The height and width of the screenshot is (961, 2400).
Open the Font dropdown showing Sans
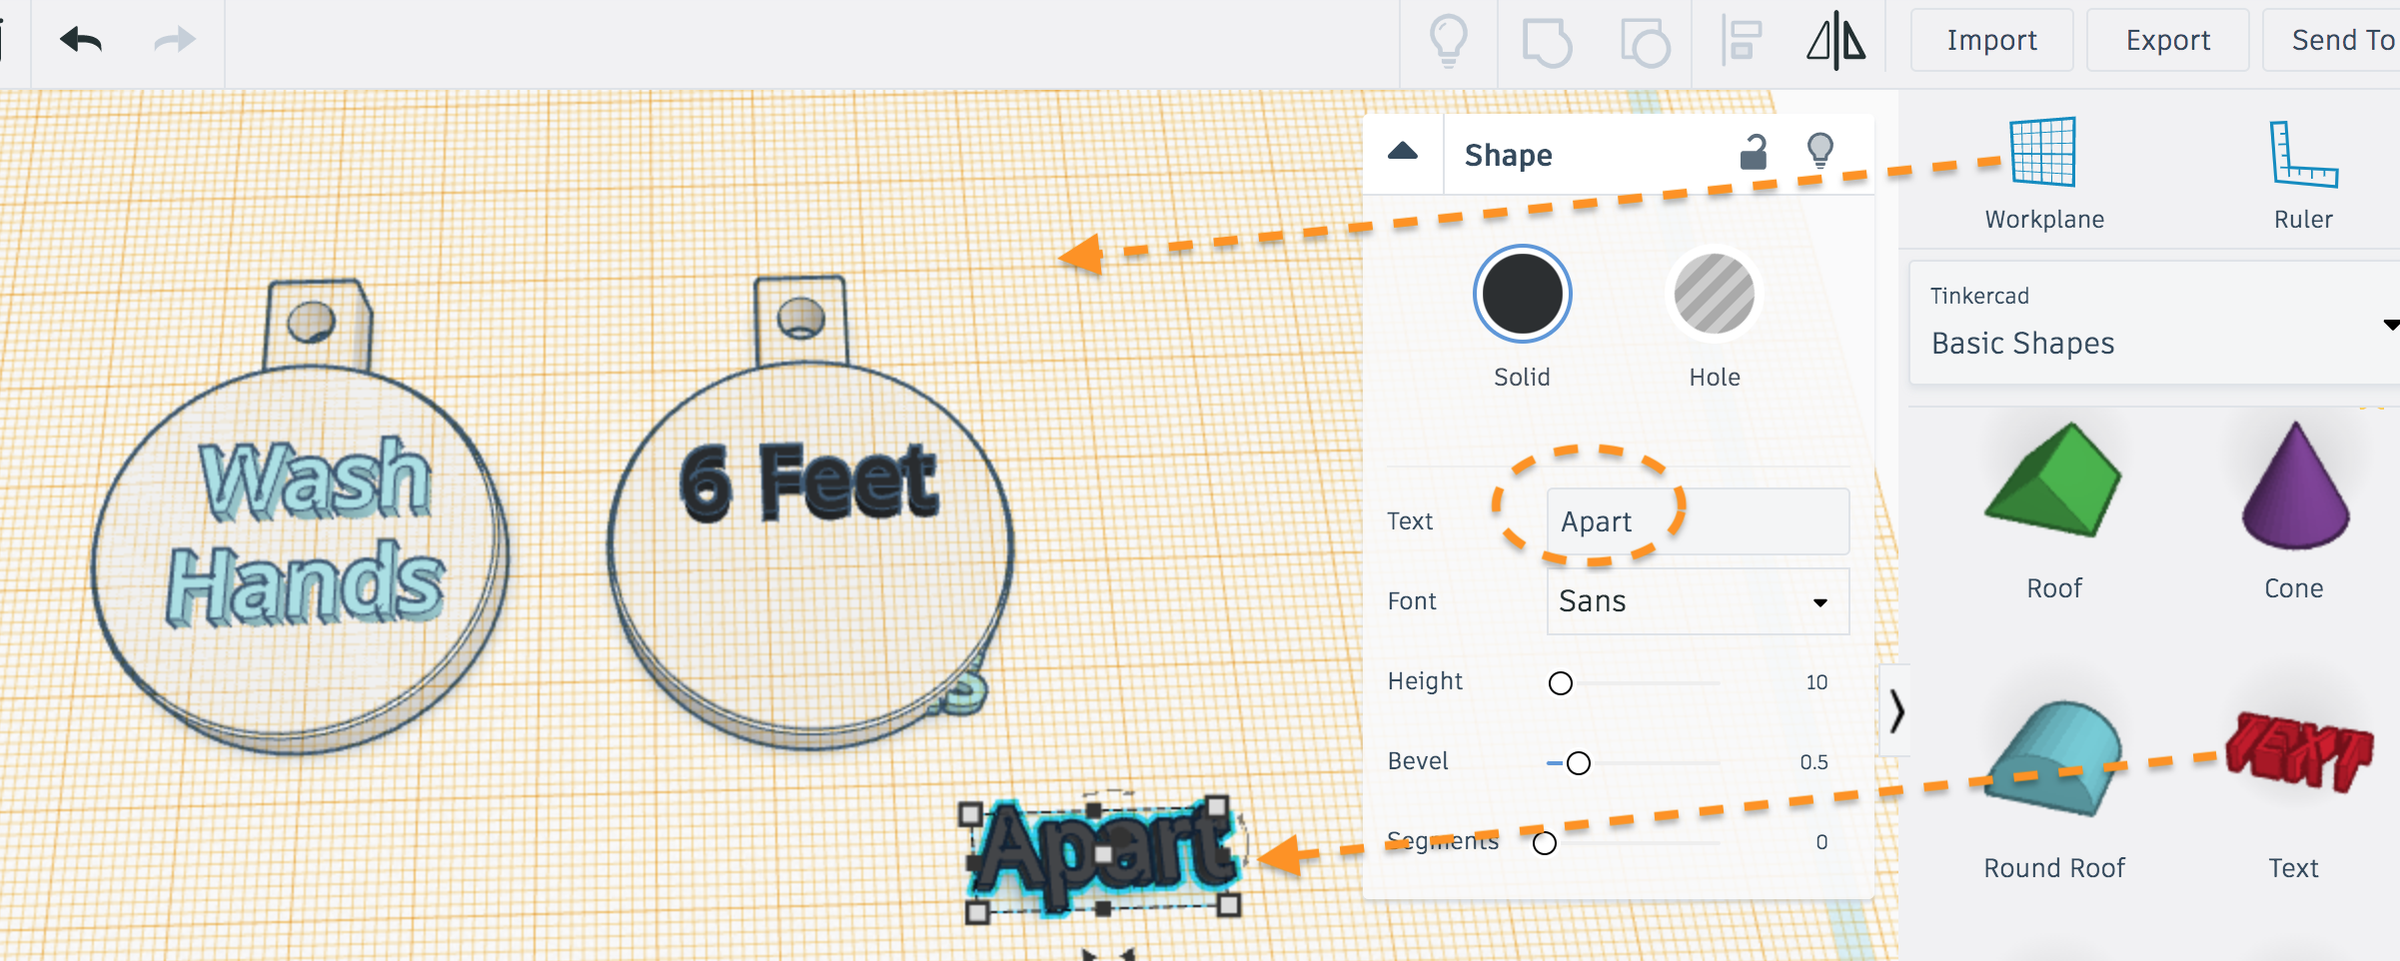tap(1697, 601)
